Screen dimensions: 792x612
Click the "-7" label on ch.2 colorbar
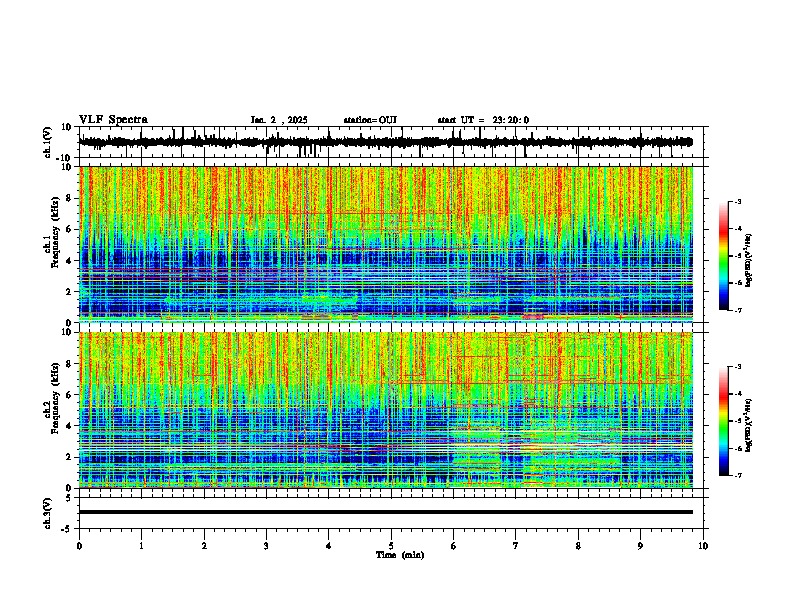pos(737,475)
